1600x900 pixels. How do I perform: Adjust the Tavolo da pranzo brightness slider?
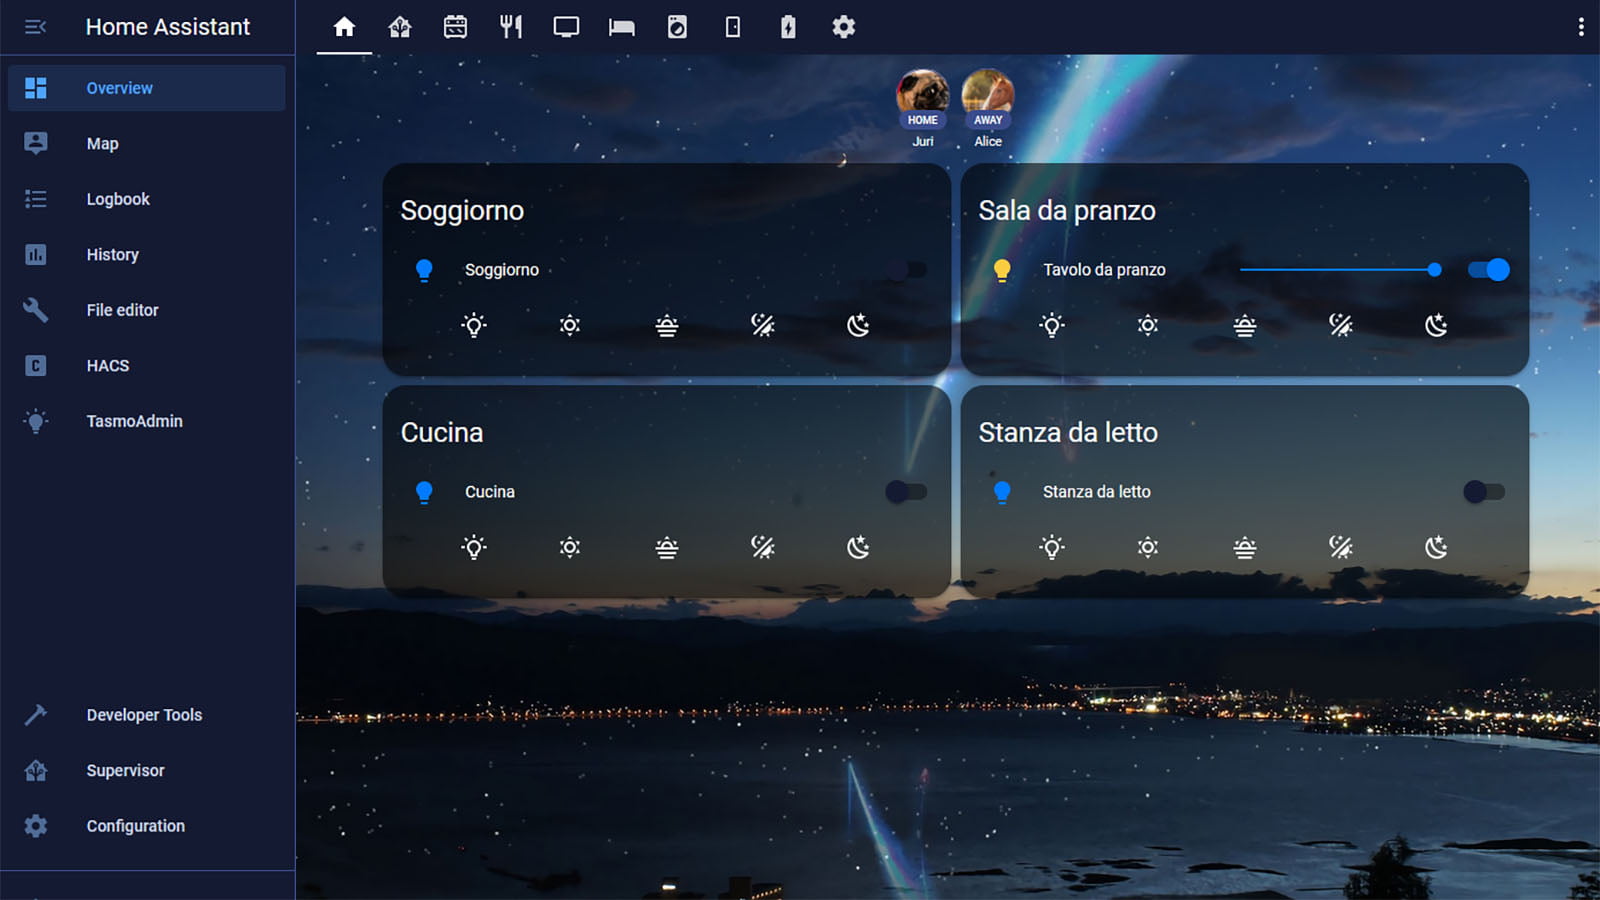(x=1340, y=269)
